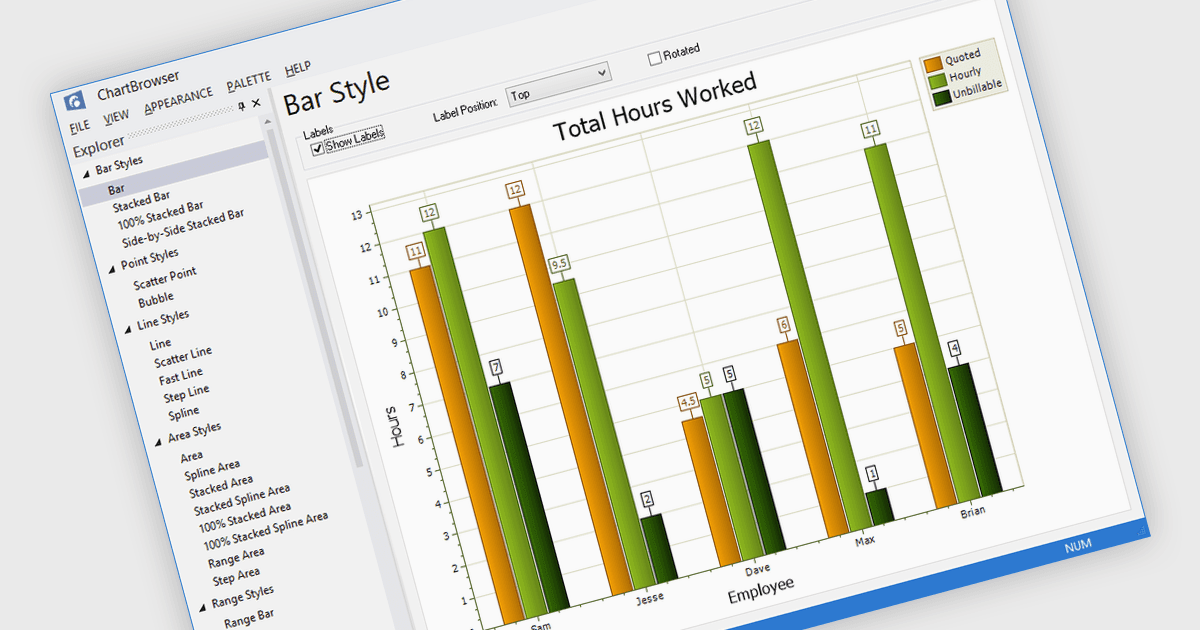Select Stacked Bar chart style
1200x630 pixels.
pyautogui.click(x=141, y=204)
